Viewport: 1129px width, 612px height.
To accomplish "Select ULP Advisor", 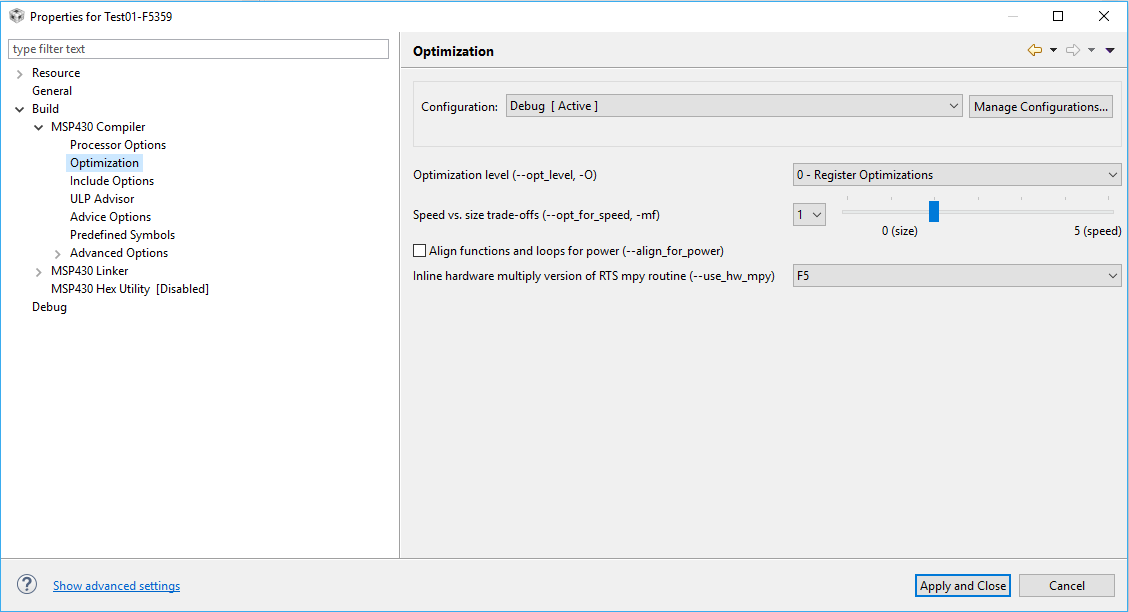I will 102,199.
